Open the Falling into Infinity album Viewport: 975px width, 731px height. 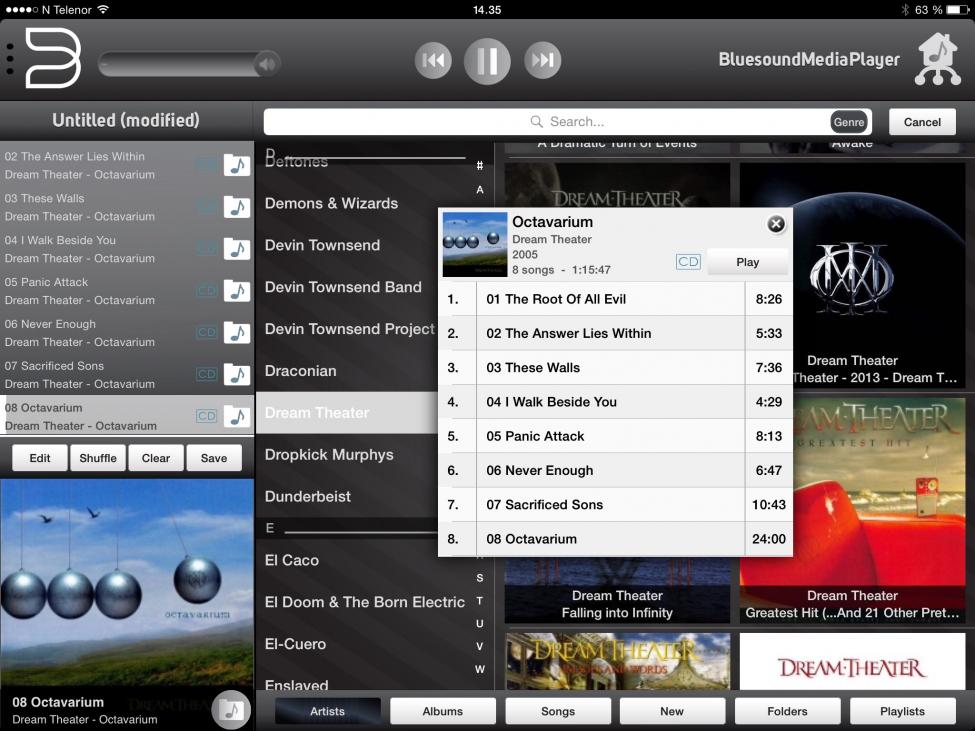click(x=617, y=589)
